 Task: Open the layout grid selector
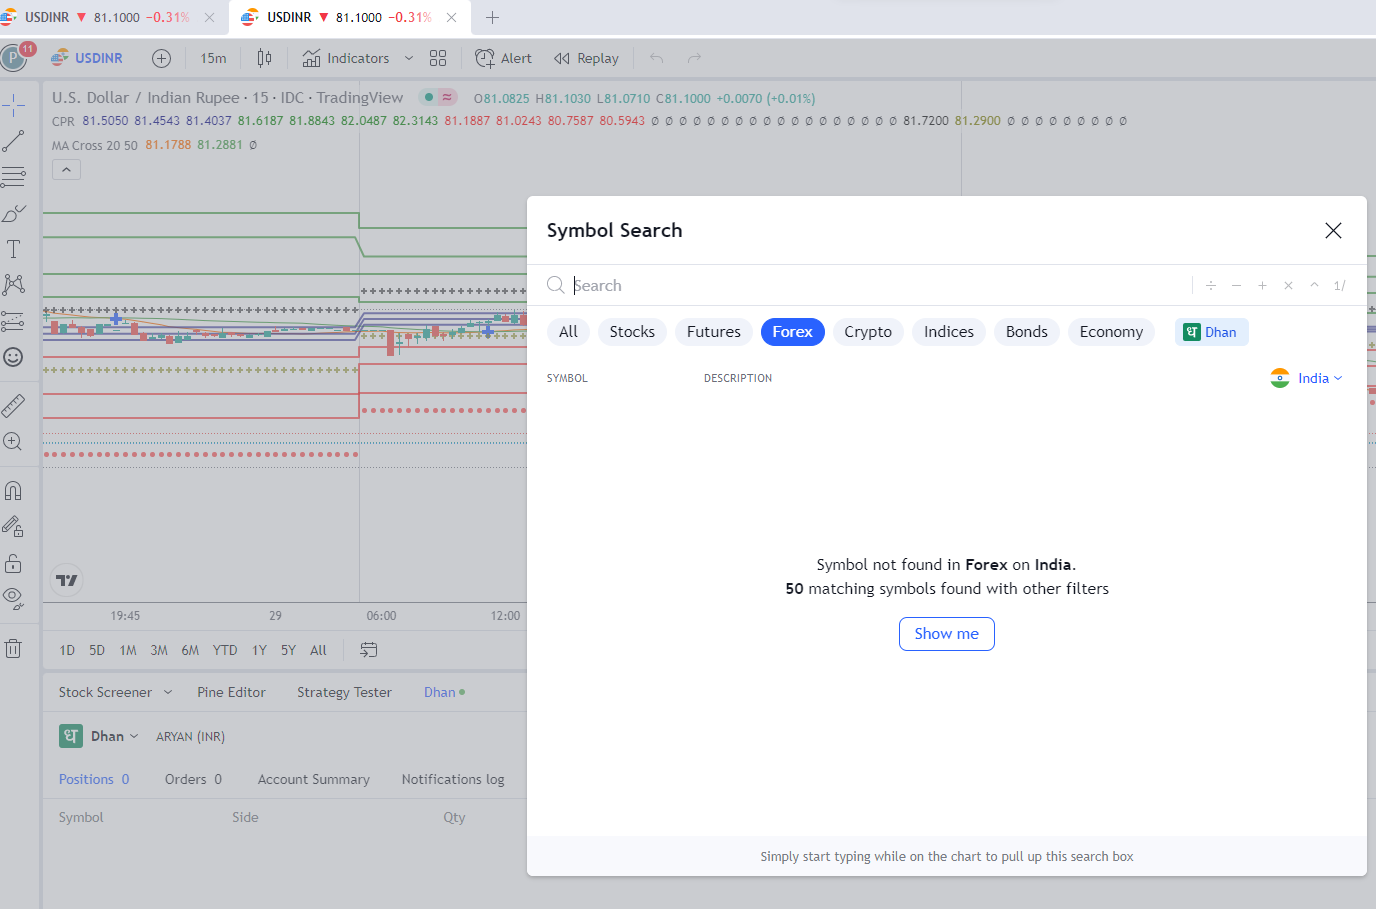tap(438, 58)
